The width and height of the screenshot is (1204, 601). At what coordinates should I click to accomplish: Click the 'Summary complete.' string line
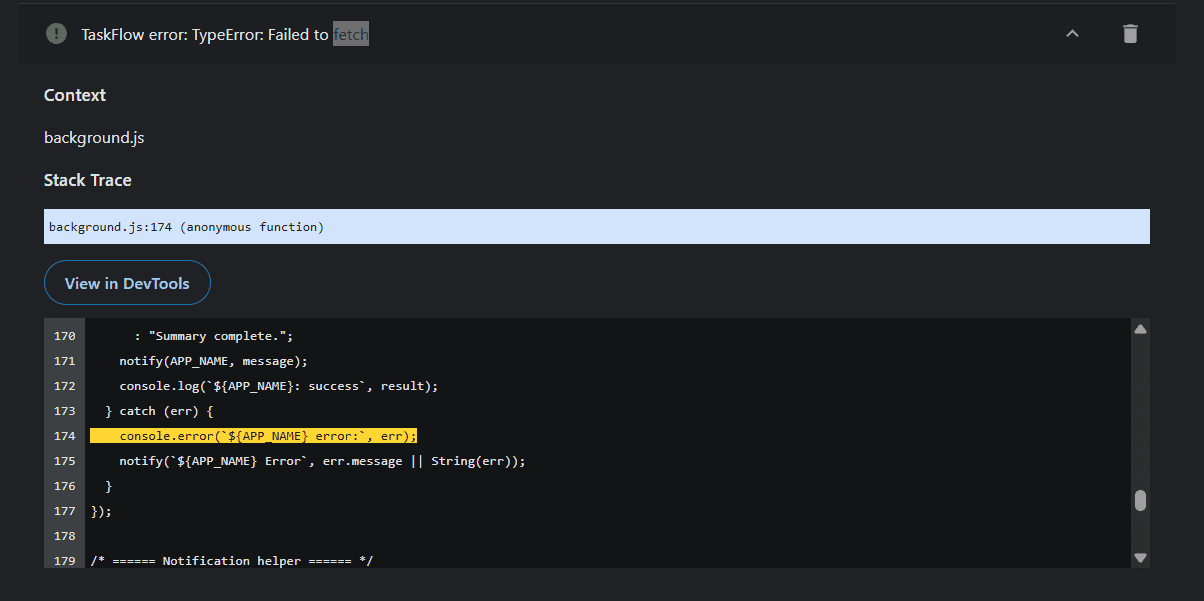click(x=213, y=336)
